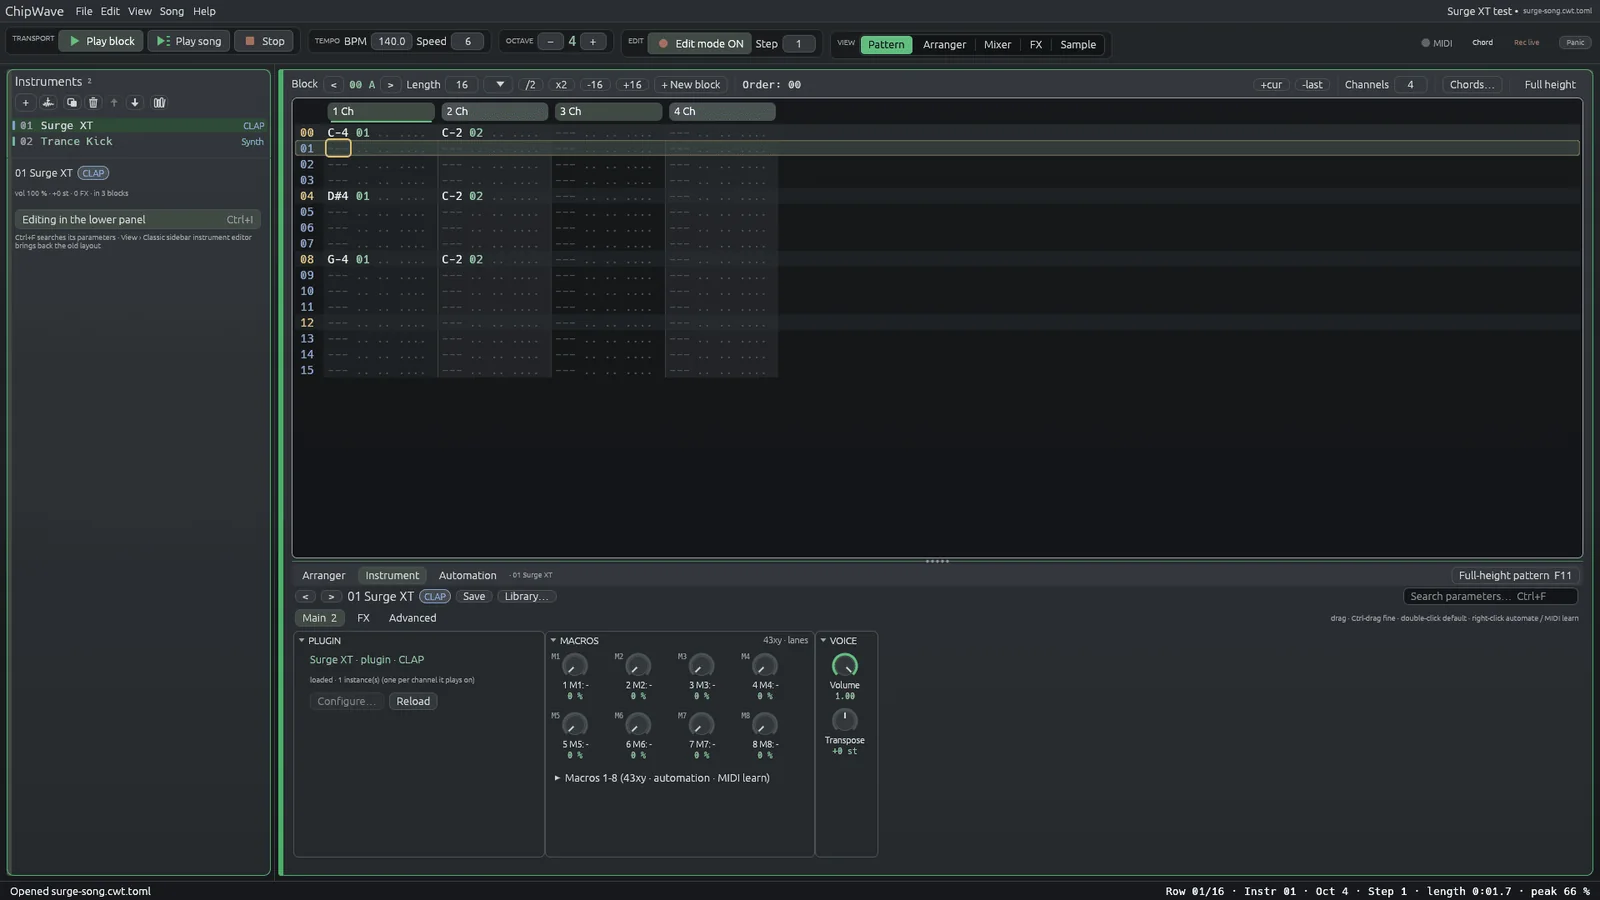Toggle the MIDI indicator
Screen dimensions: 1600x900
[x=1437, y=43]
